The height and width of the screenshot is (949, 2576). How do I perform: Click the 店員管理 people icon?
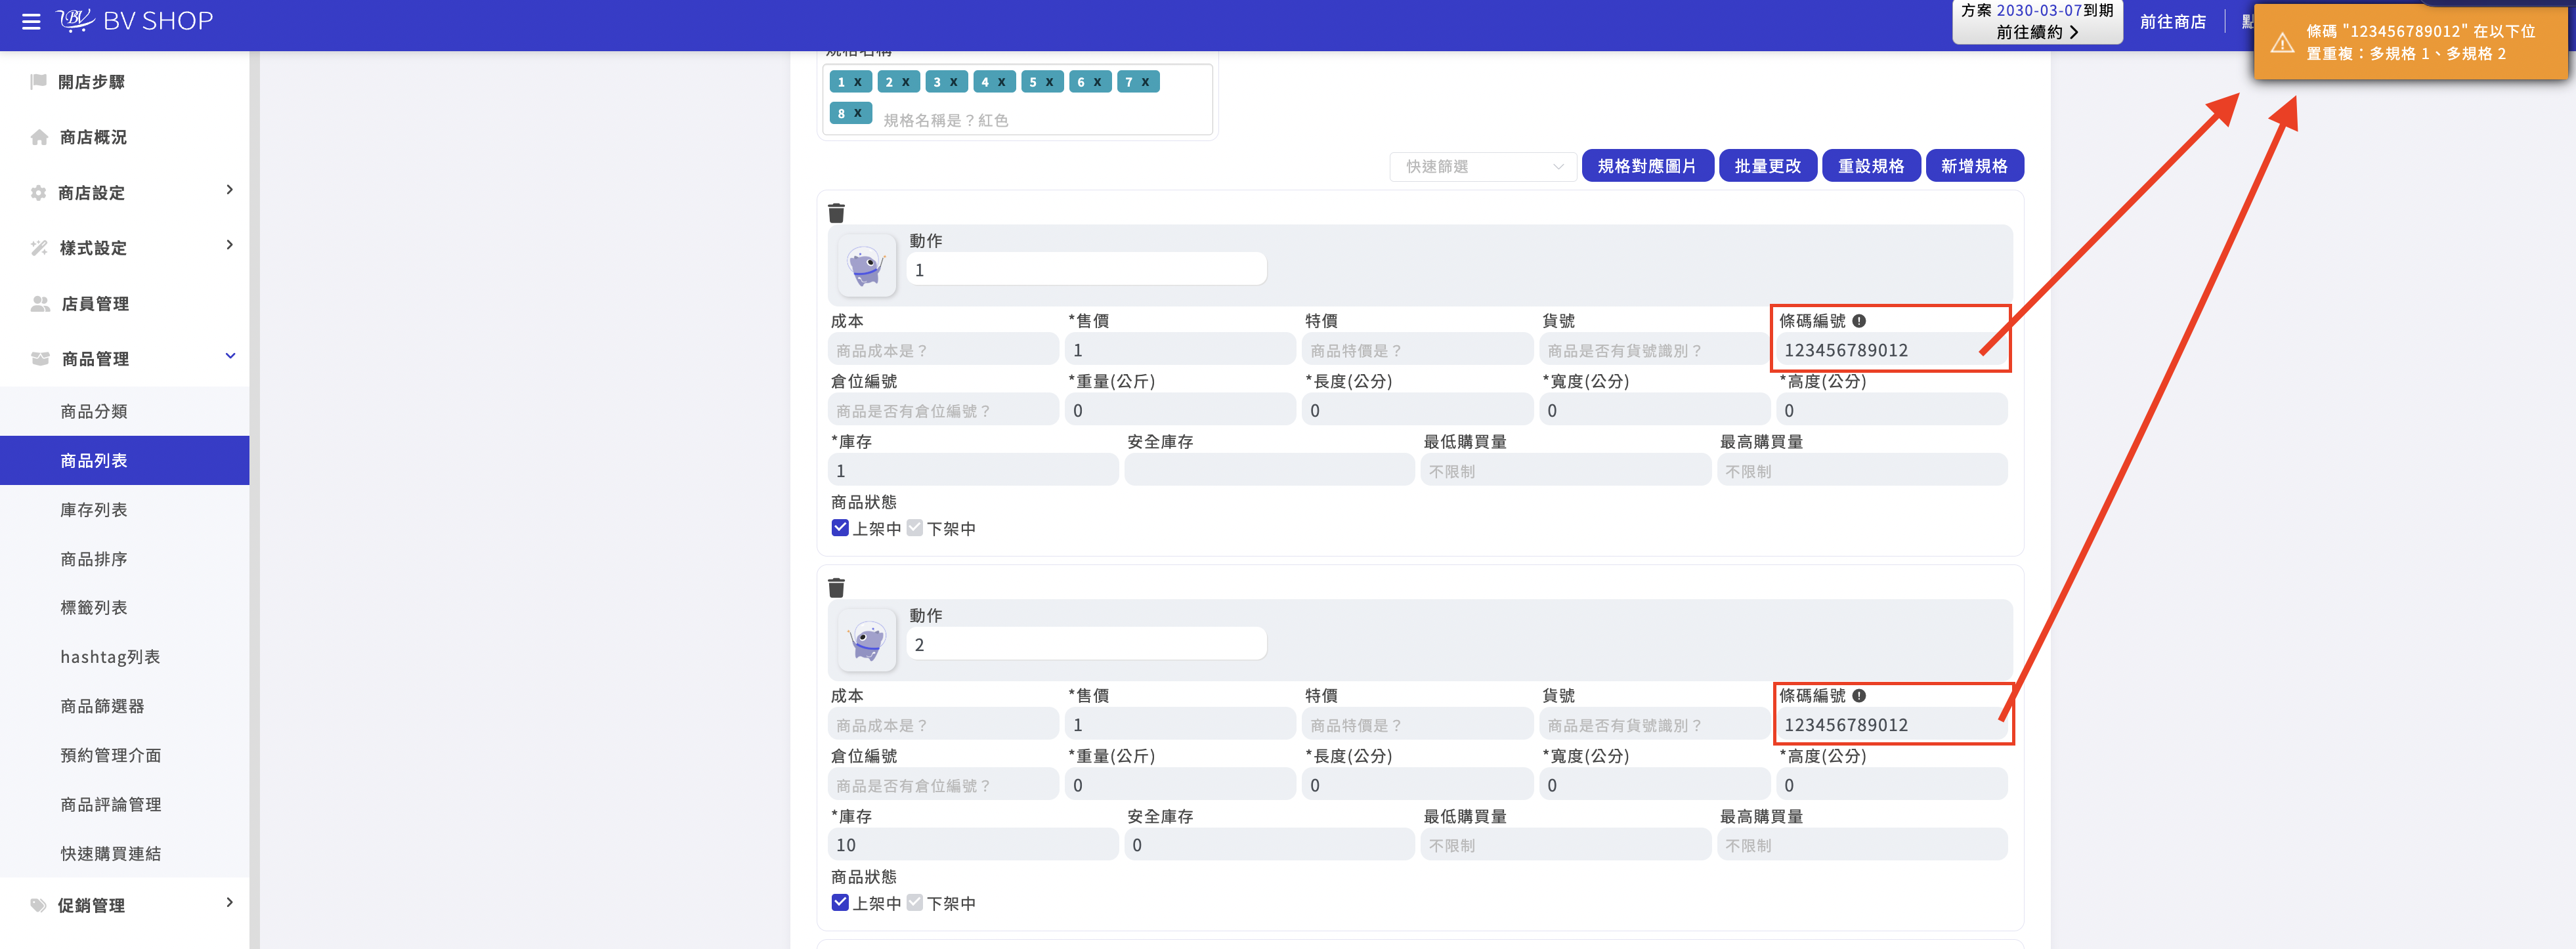point(40,304)
